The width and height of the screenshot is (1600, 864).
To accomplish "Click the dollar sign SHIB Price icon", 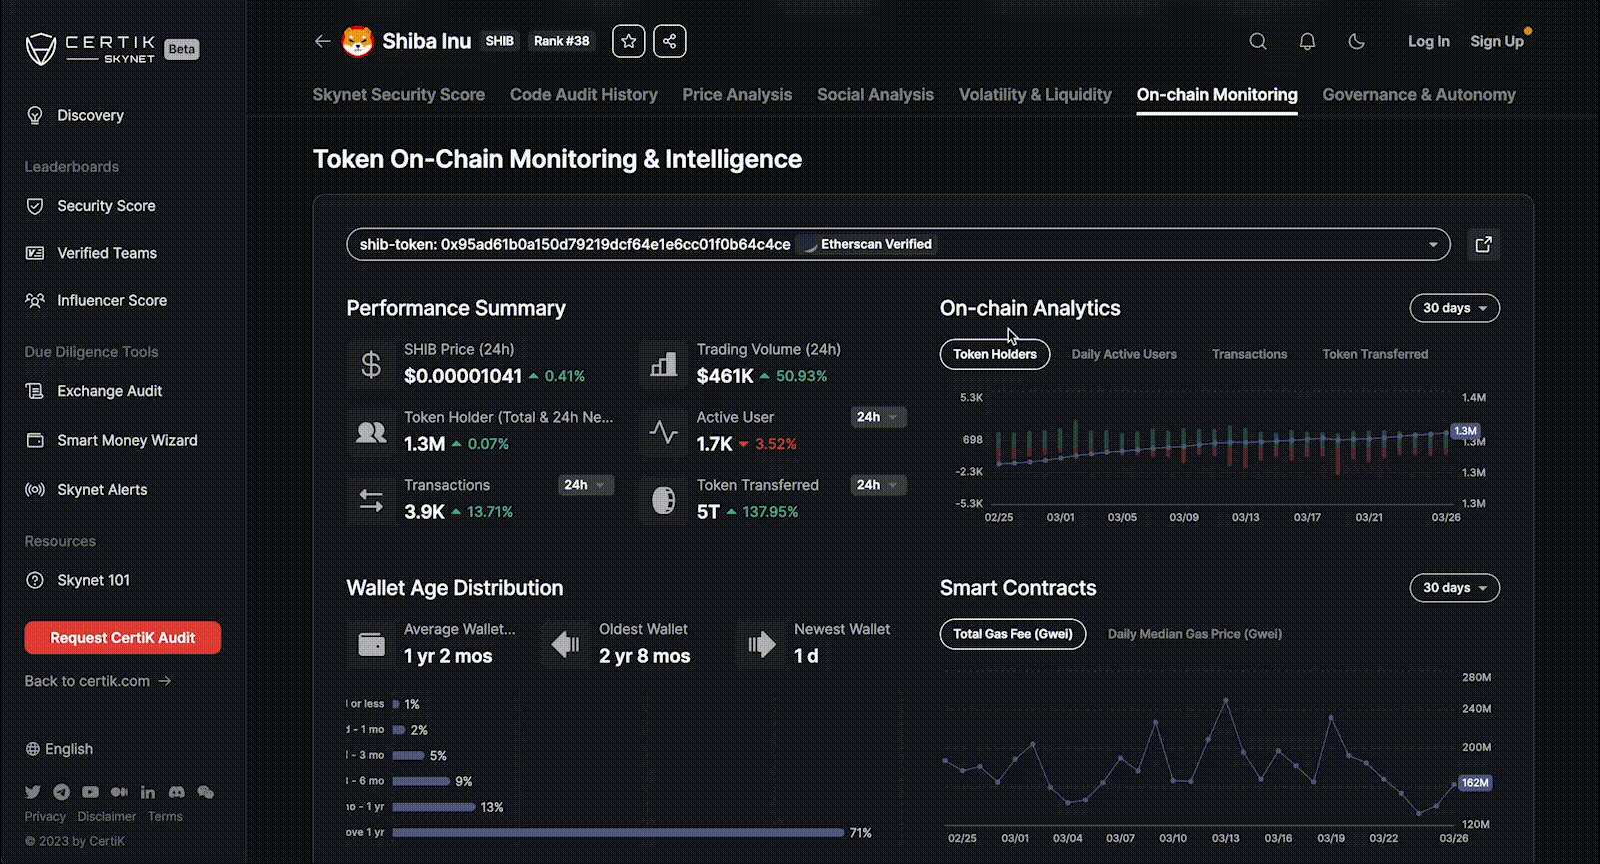I will pyautogui.click(x=371, y=365).
